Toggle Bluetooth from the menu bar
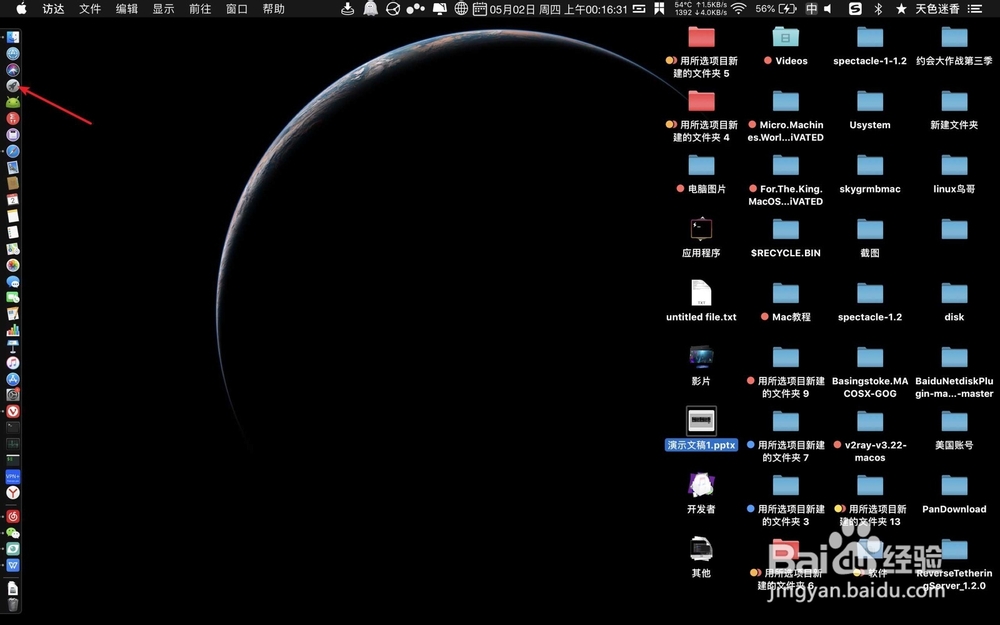 [876, 9]
